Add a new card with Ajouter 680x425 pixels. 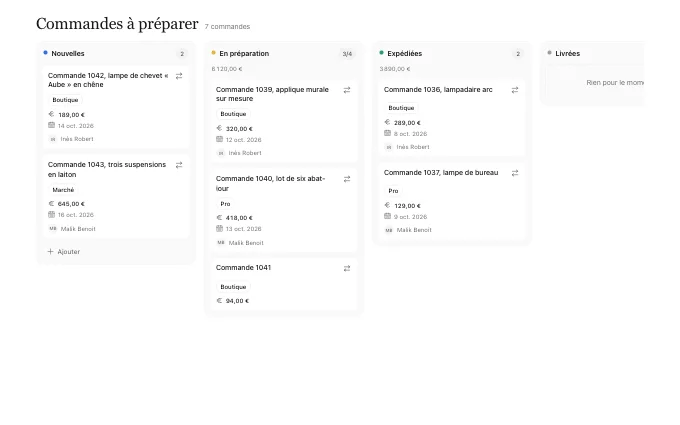(64, 252)
